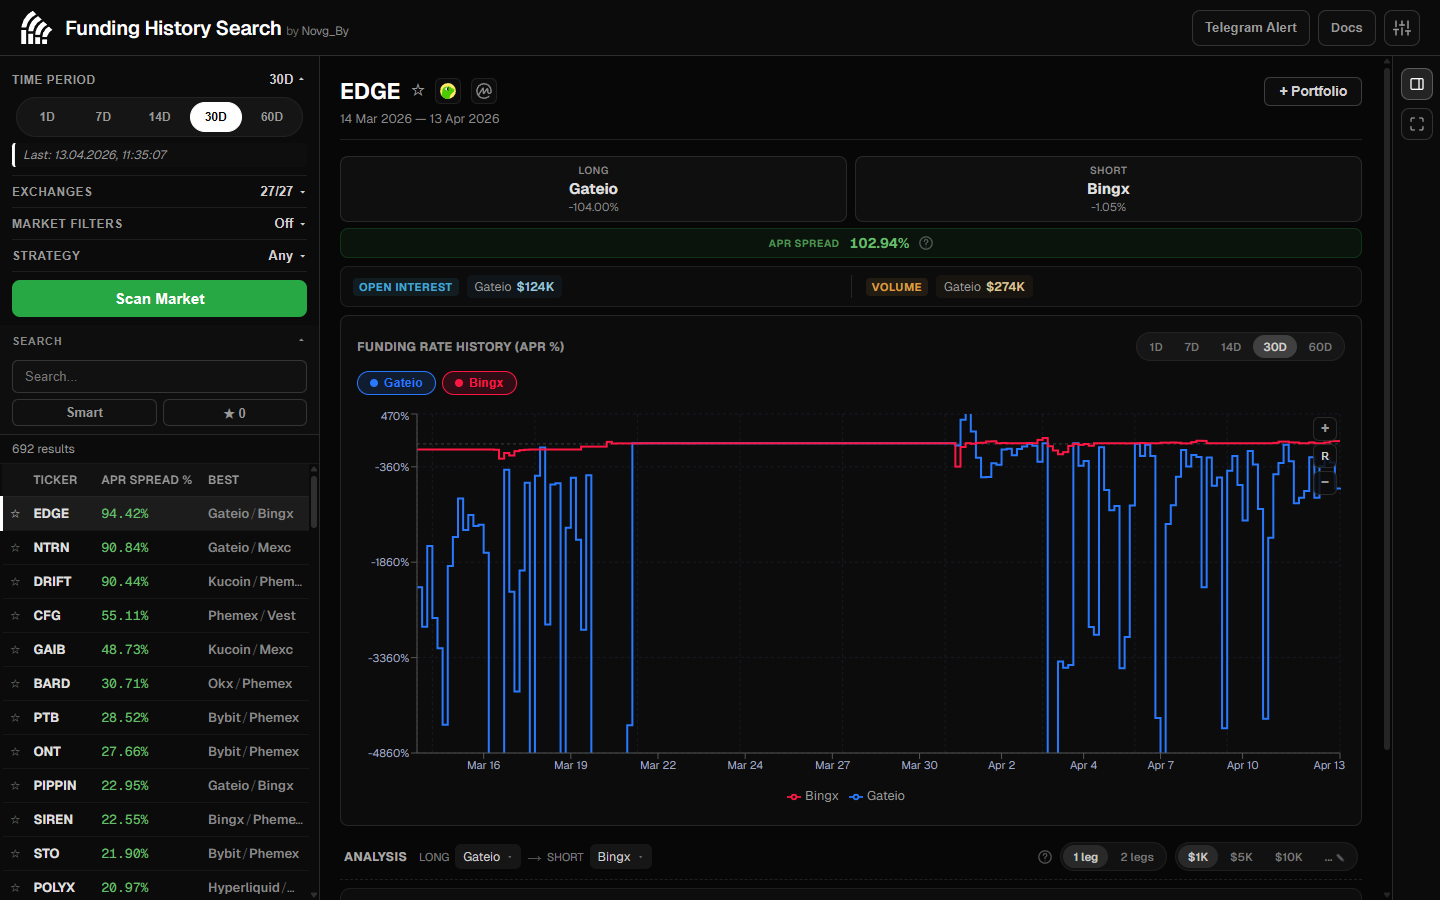Collapse the Search section caret
The height and width of the screenshot is (900, 1440).
[x=301, y=341]
